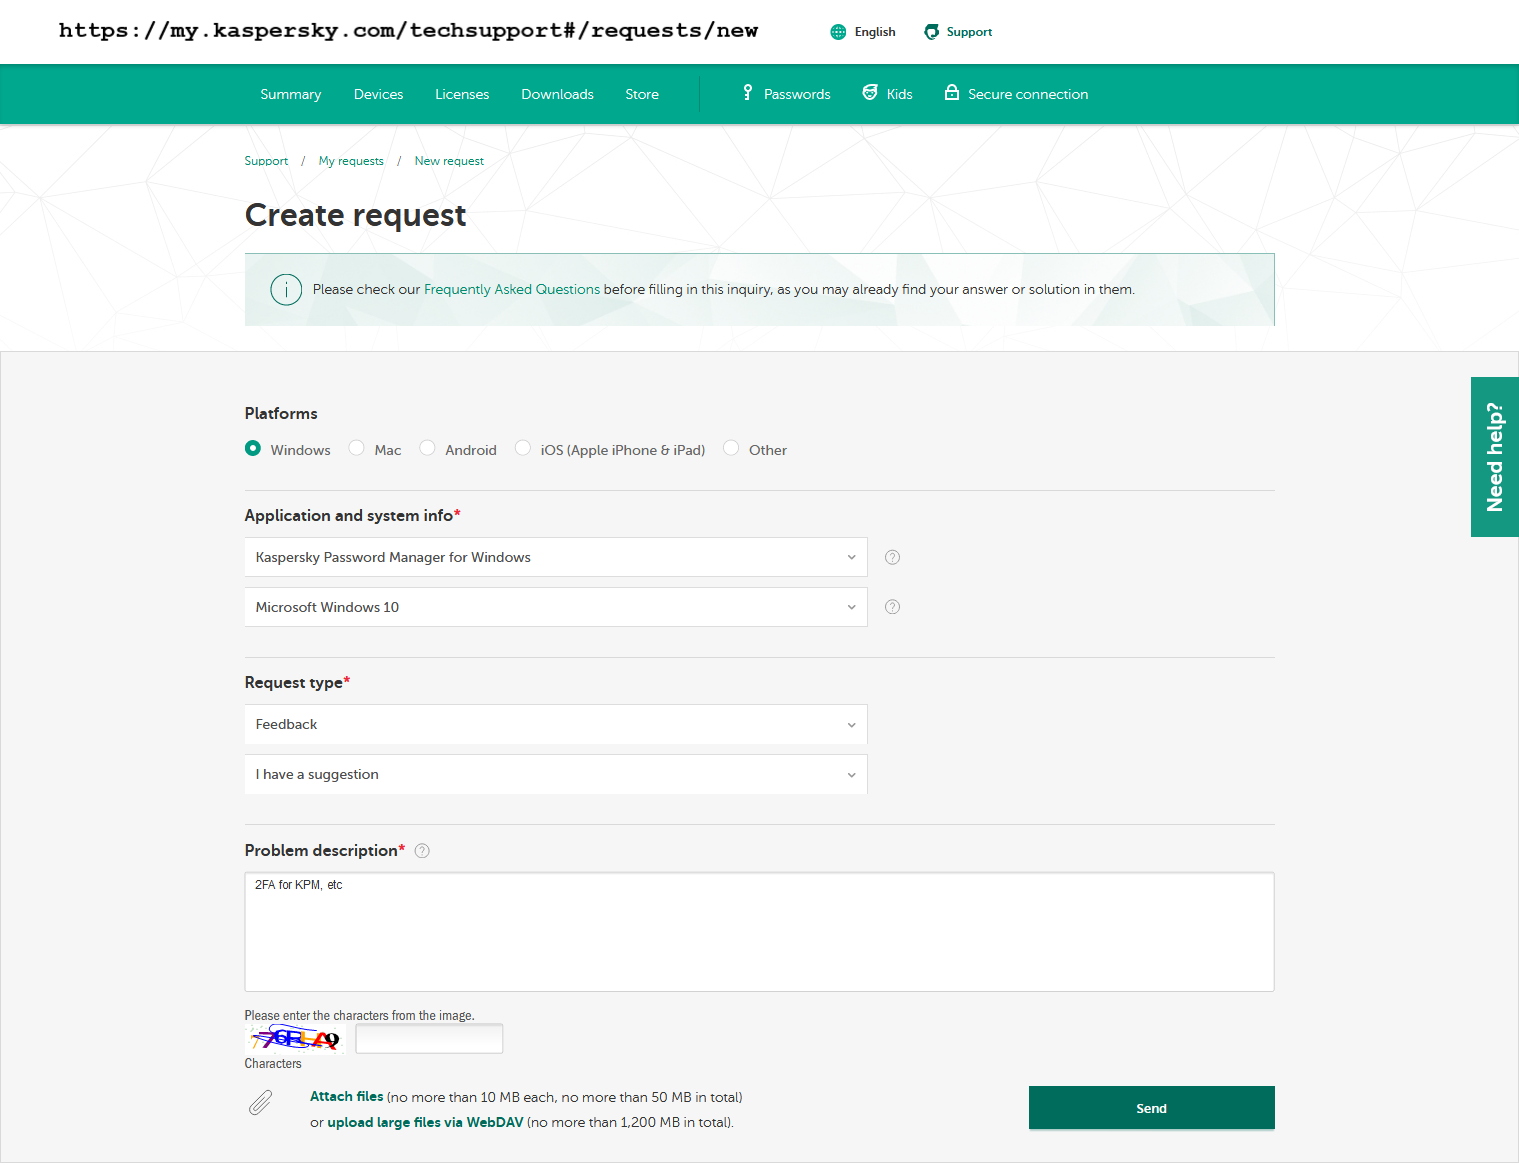Select the Android platform radio button
The height and width of the screenshot is (1165, 1519).
tap(428, 448)
